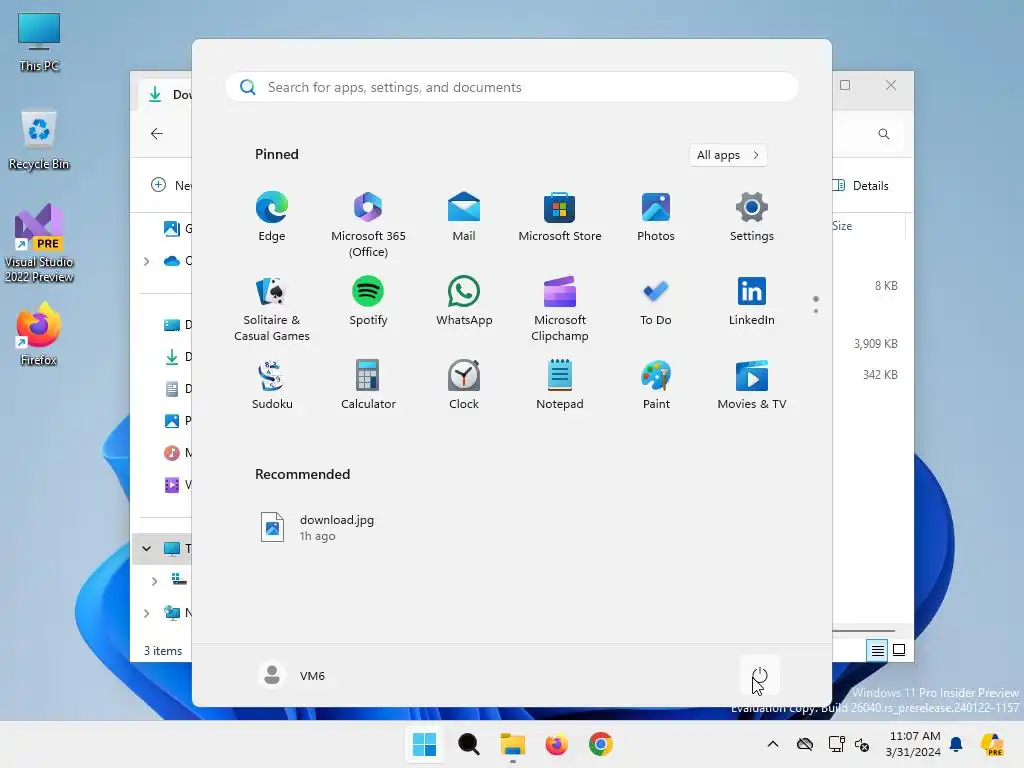This screenshot has width=1024, height=768.
Task: Launch the Photos app
Action: coord(656,217)
